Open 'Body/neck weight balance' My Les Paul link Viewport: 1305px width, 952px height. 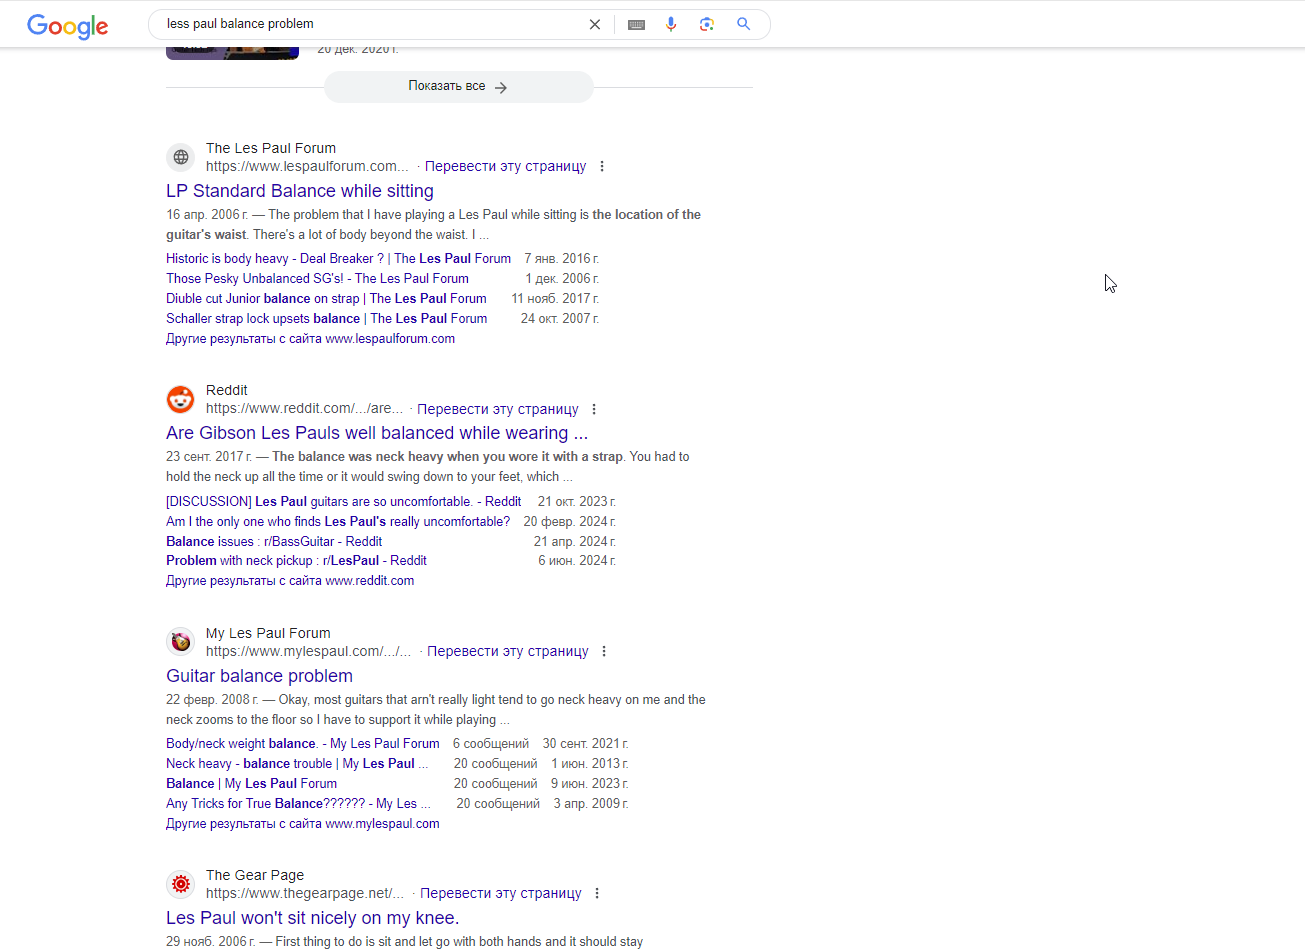303,743
